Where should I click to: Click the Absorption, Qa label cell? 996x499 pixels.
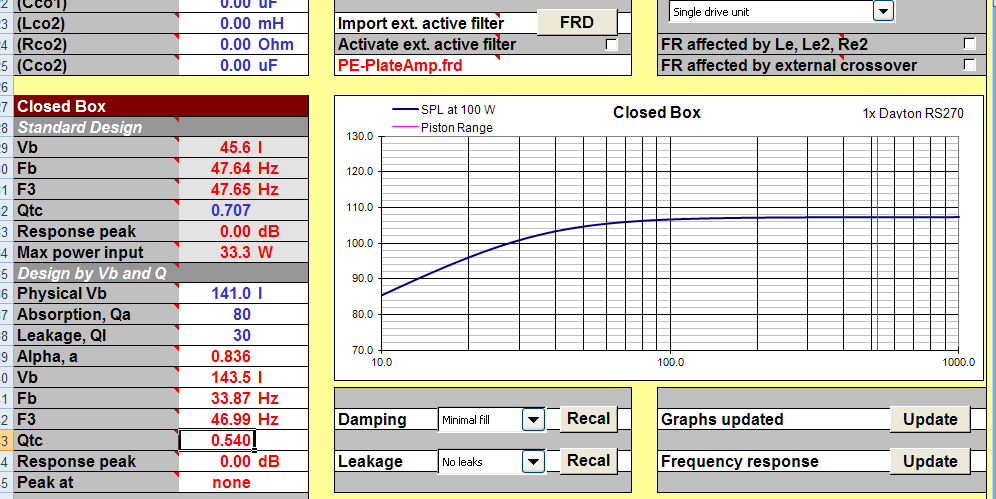click(x=97, y=315)
